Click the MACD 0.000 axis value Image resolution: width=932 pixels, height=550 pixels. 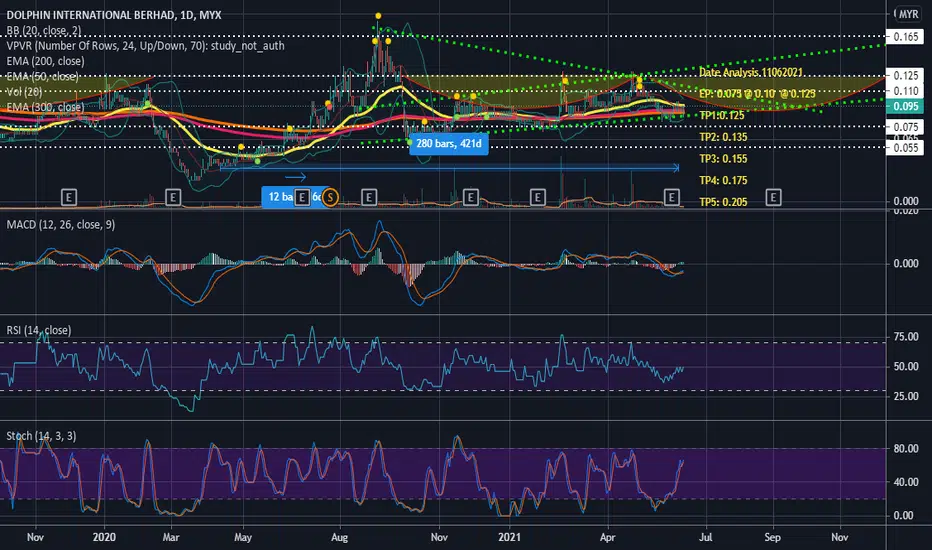[906, 263]
